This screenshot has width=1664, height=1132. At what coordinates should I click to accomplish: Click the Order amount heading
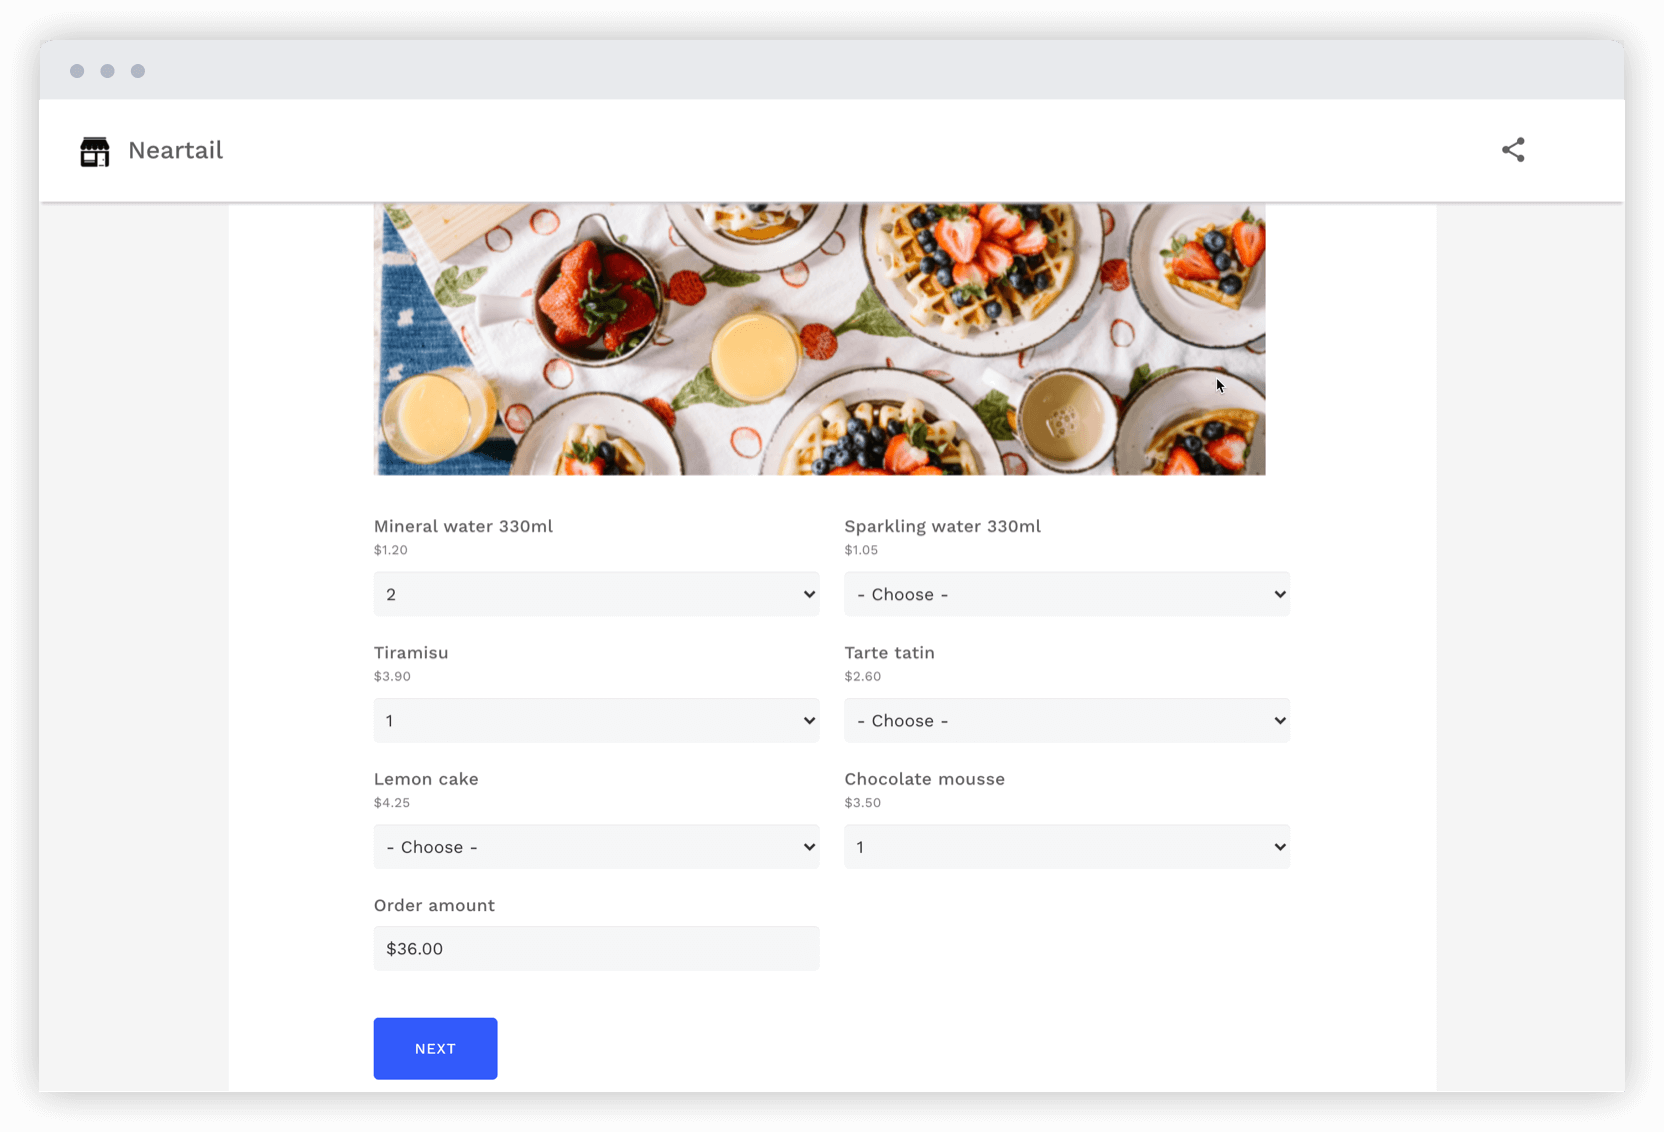pos(433,905)
